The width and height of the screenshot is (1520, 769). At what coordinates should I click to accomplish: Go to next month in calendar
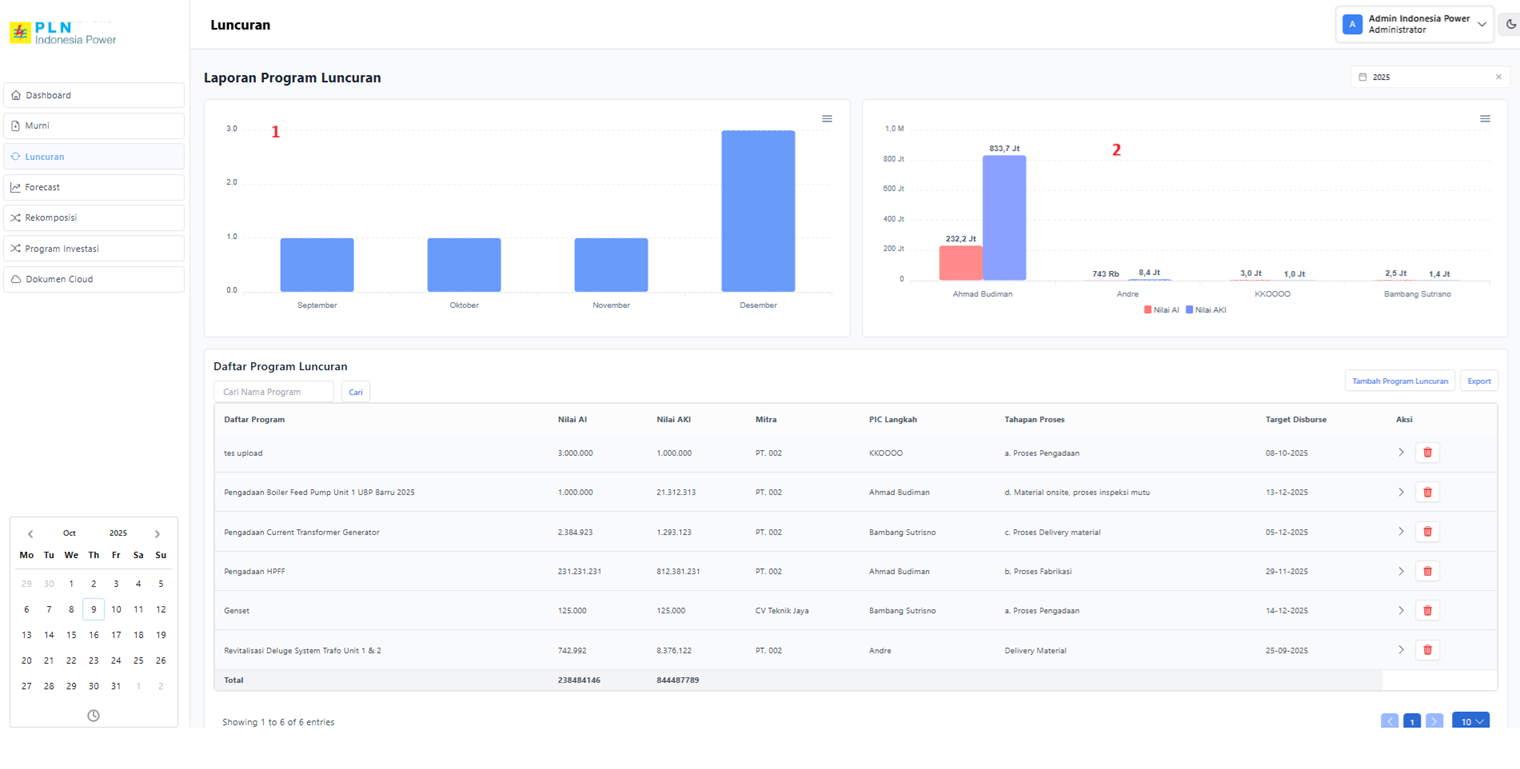coord(157,534)
